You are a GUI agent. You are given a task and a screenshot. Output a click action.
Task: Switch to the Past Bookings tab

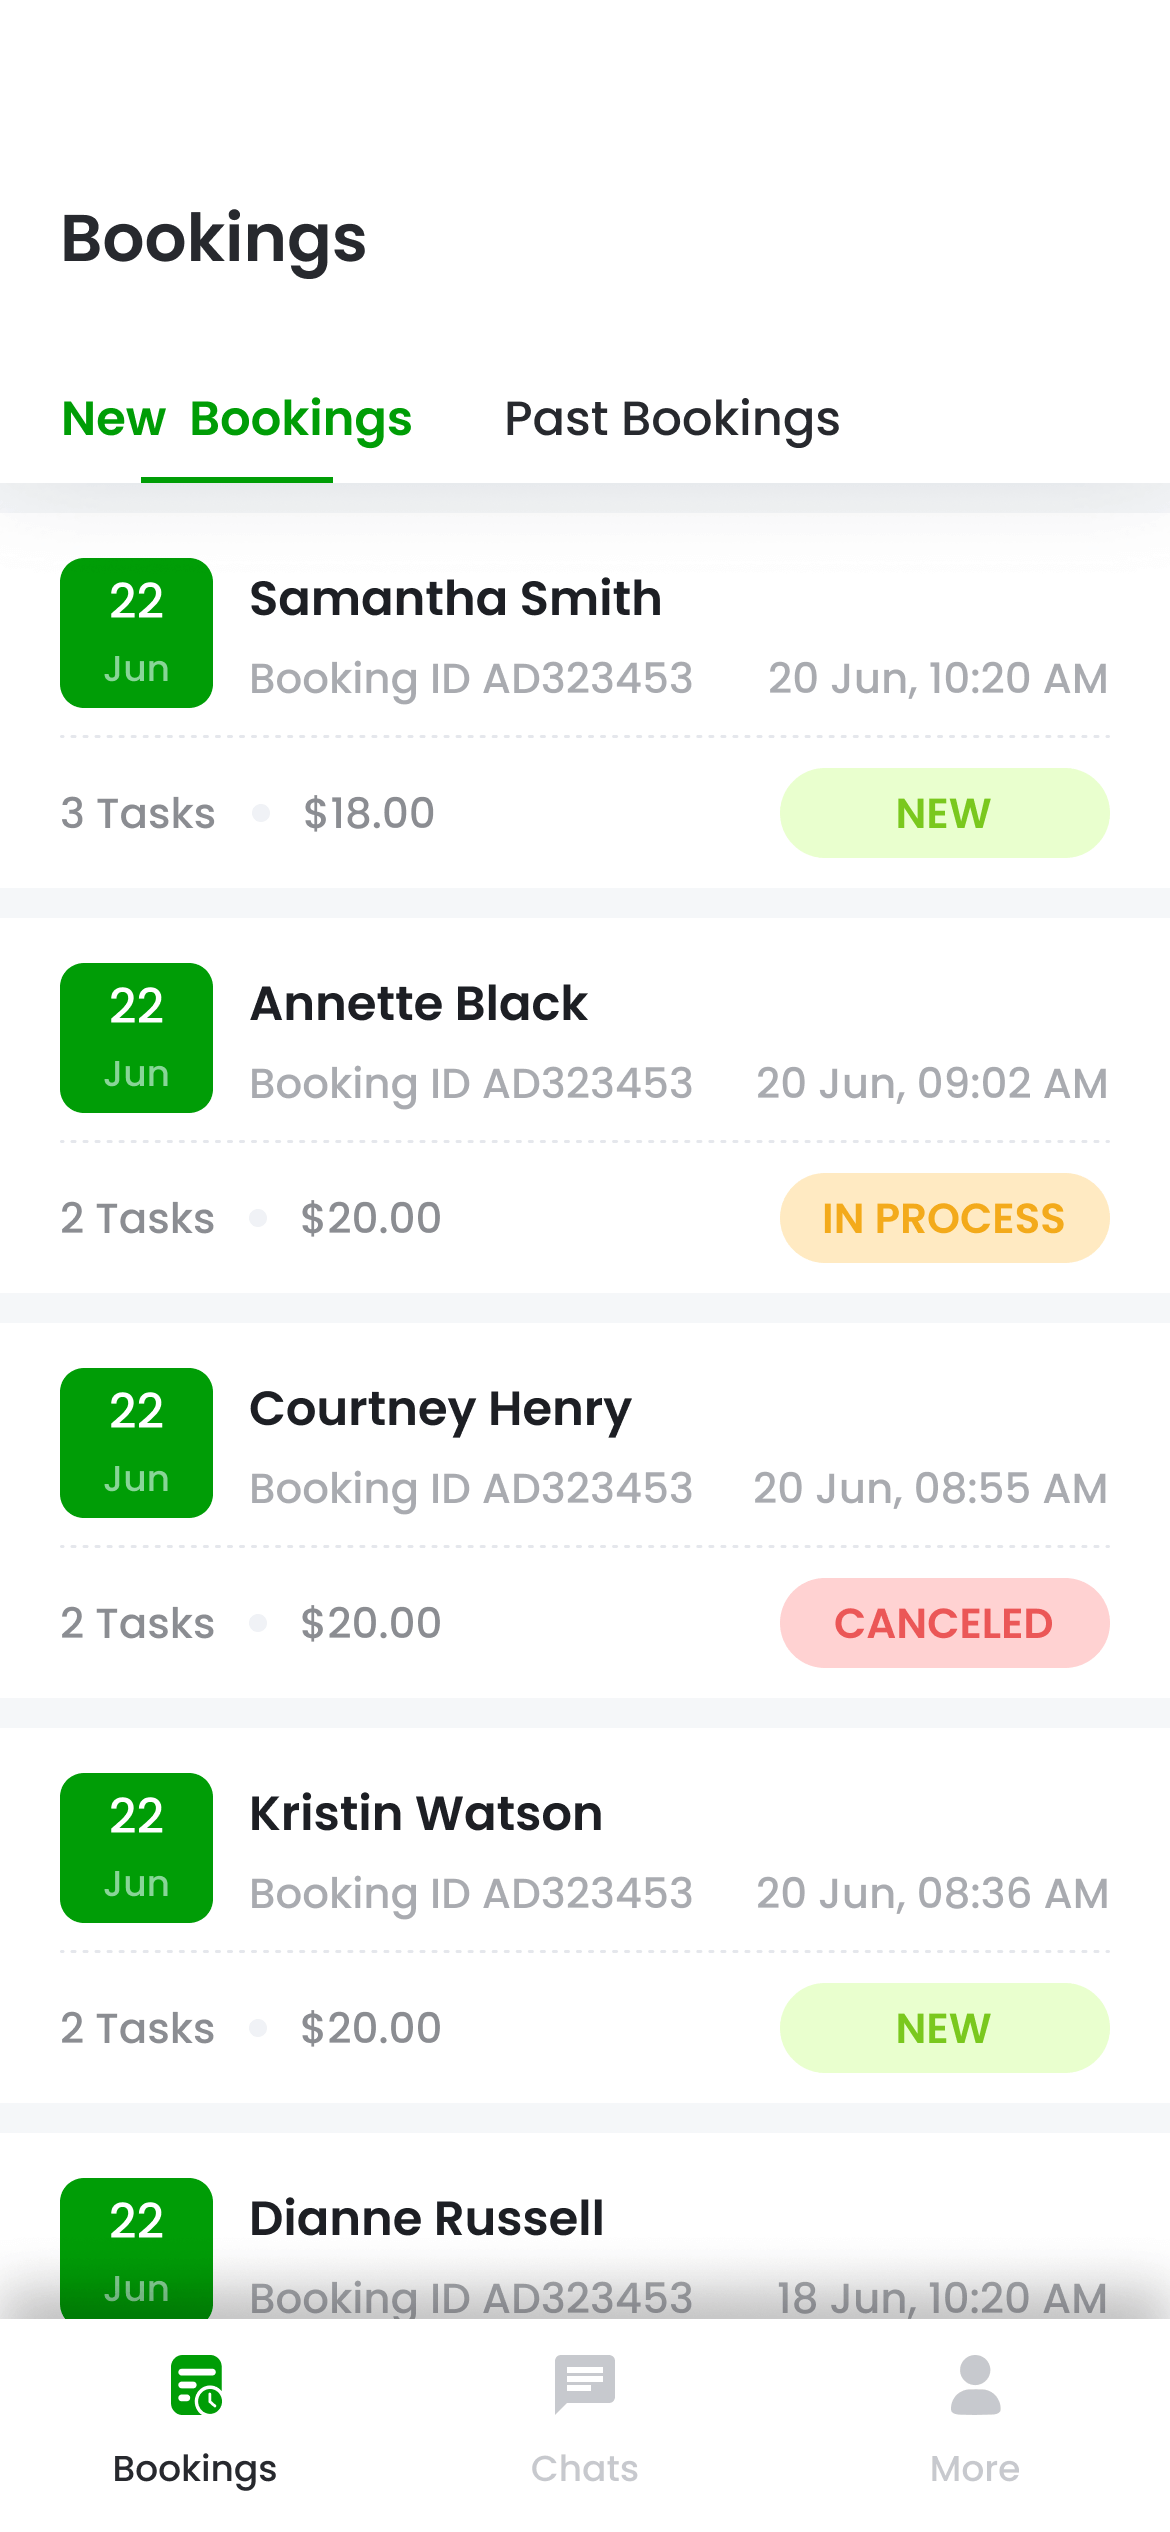(672, 419)
